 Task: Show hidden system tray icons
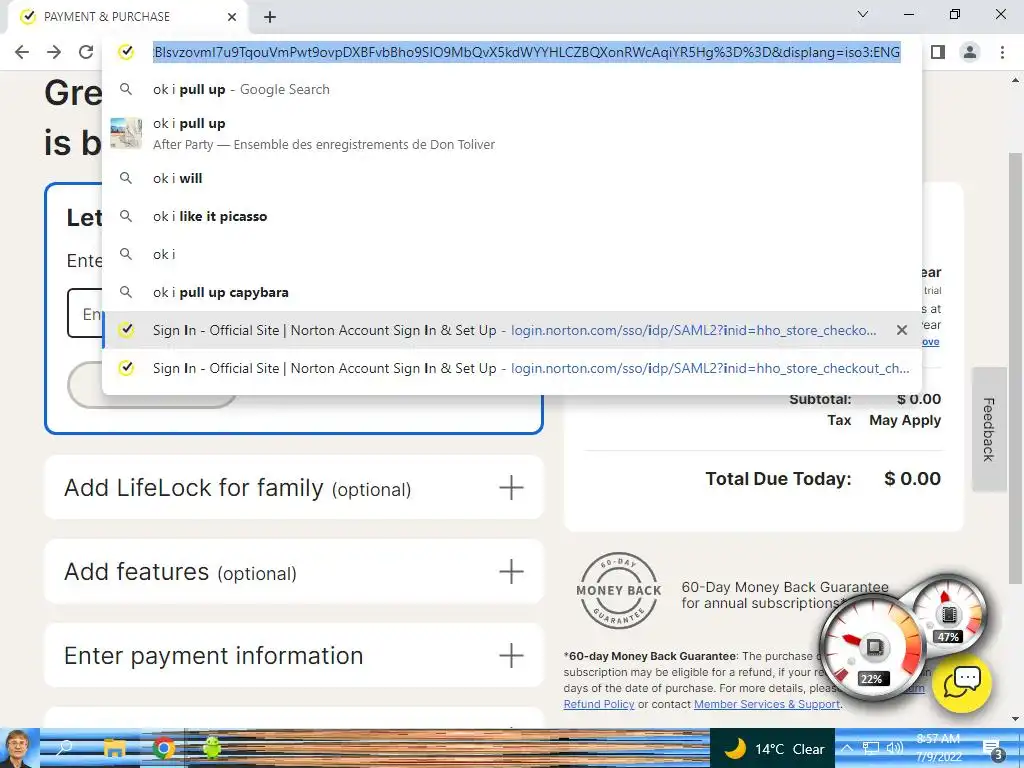click(x=846, y=748)
